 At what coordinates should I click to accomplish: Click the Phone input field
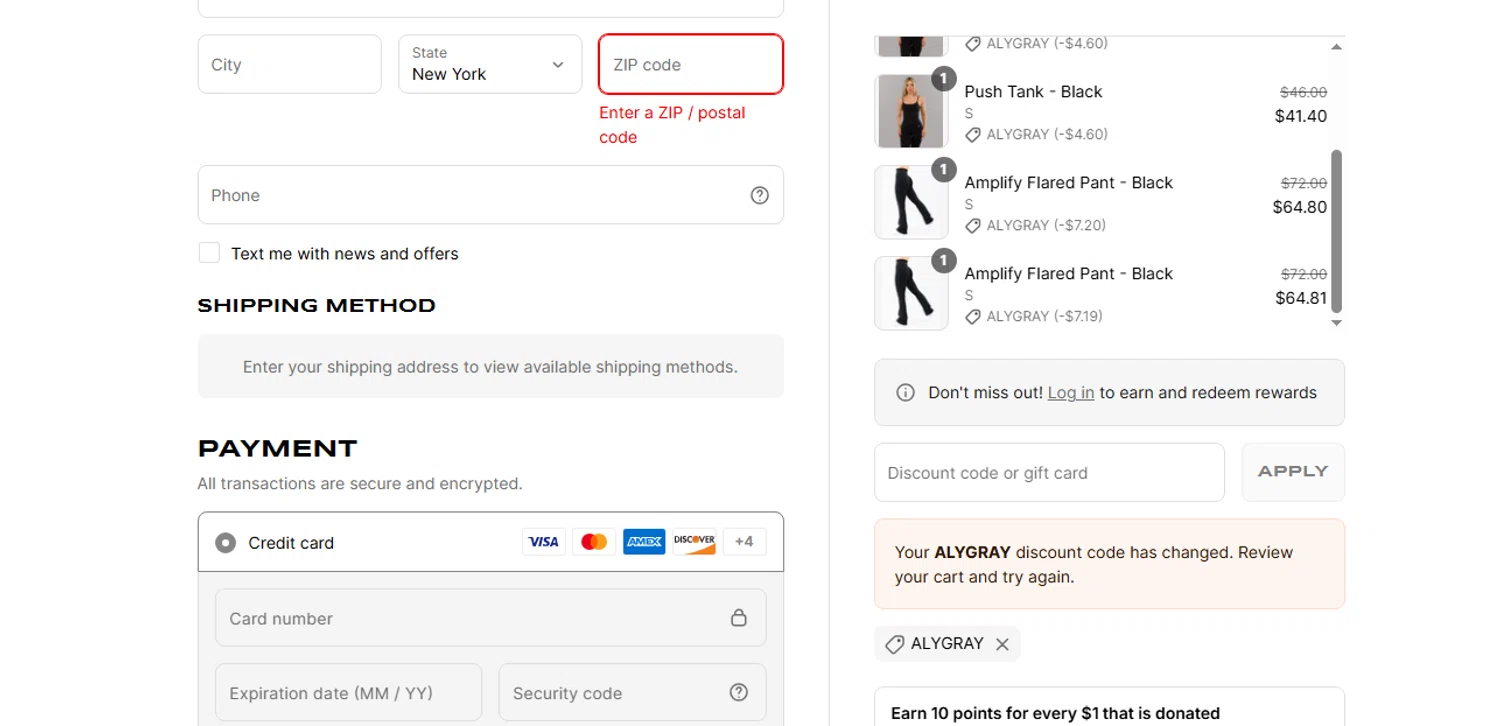(491, 195)
